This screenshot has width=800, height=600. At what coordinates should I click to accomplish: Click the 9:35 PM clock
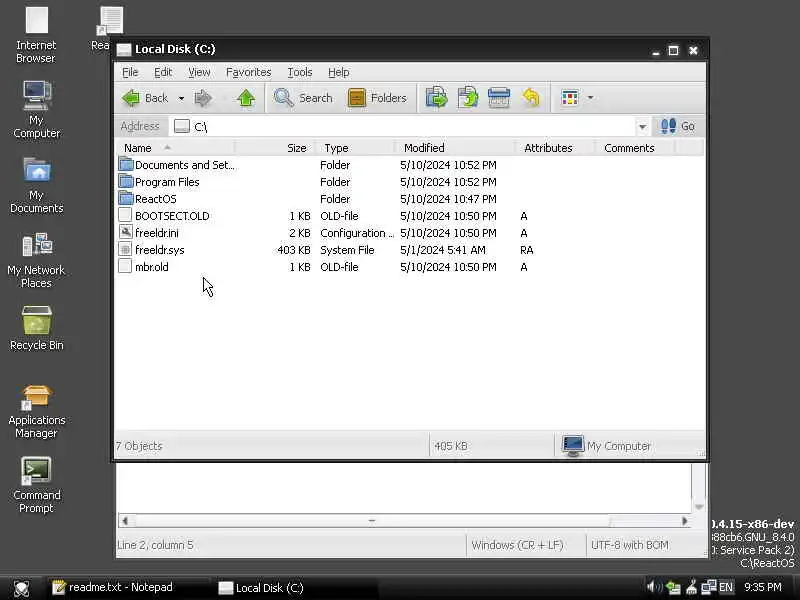[x=763, y=587]
